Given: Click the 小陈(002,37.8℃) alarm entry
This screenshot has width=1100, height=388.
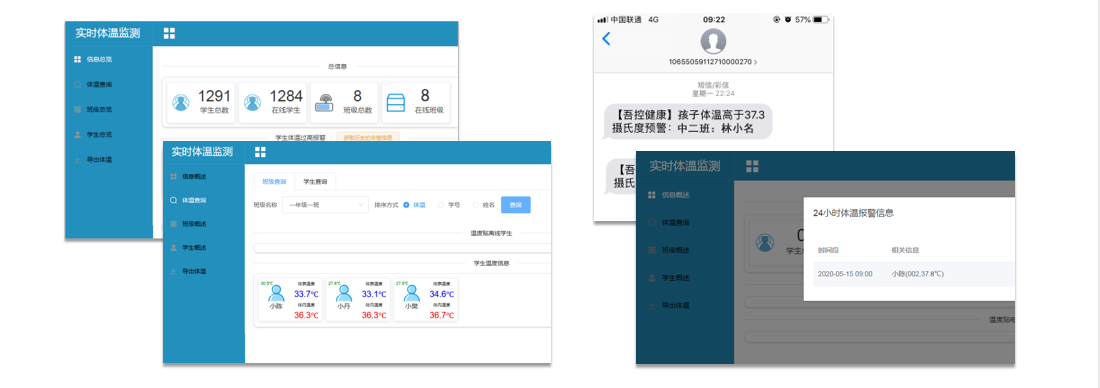Looking at the screenshot, I should pyautogui.click(x=917, y=274).
